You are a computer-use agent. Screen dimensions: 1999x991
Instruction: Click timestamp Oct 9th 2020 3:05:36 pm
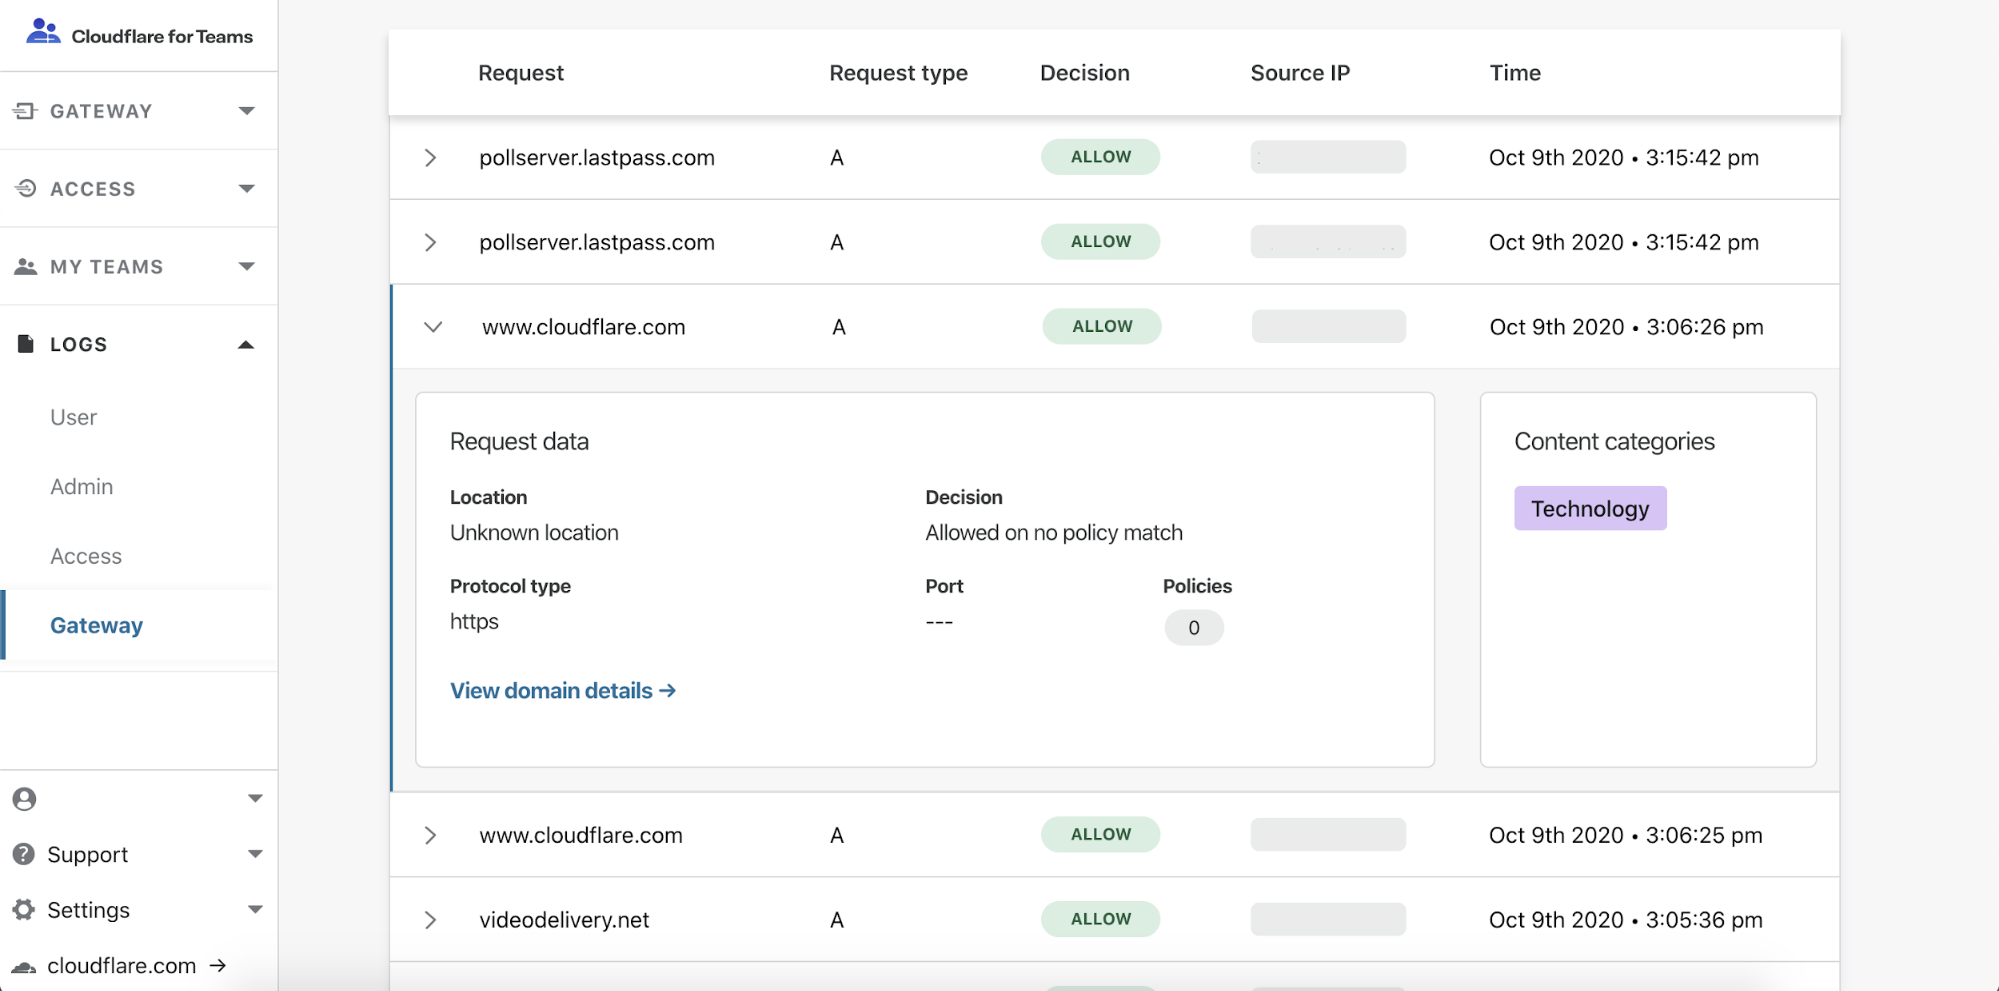pos(1626,920)
